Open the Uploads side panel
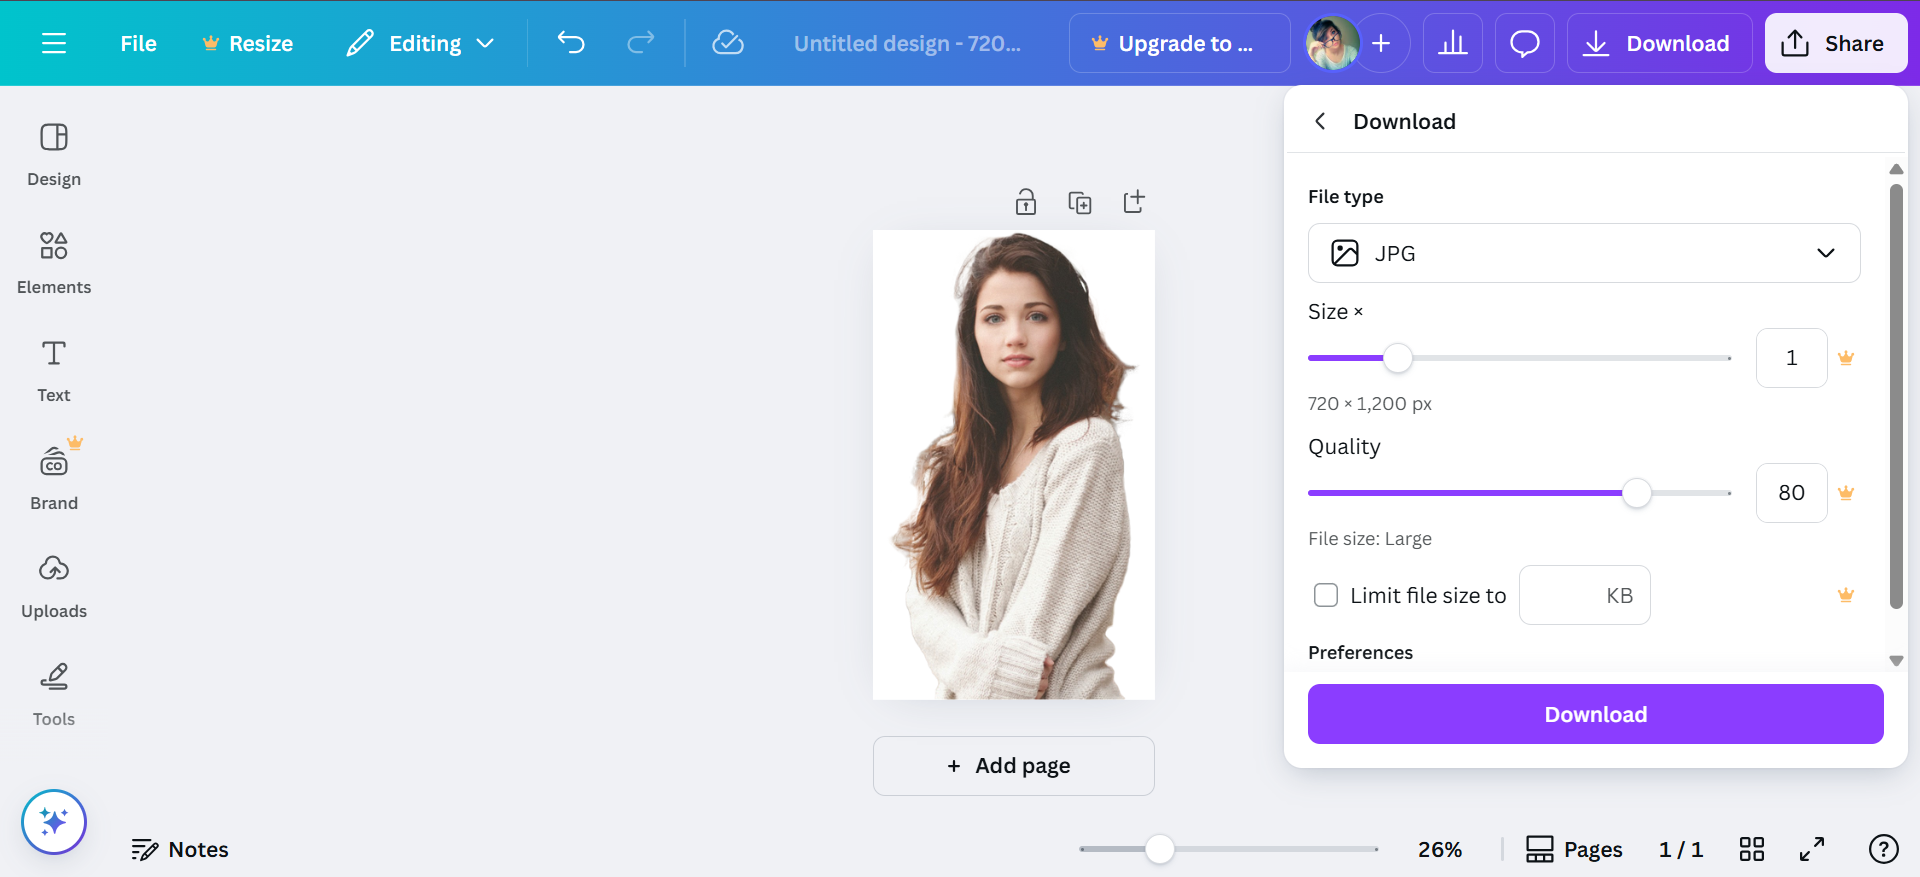This screenshot has height=877, width=1920. pos(54,587)
